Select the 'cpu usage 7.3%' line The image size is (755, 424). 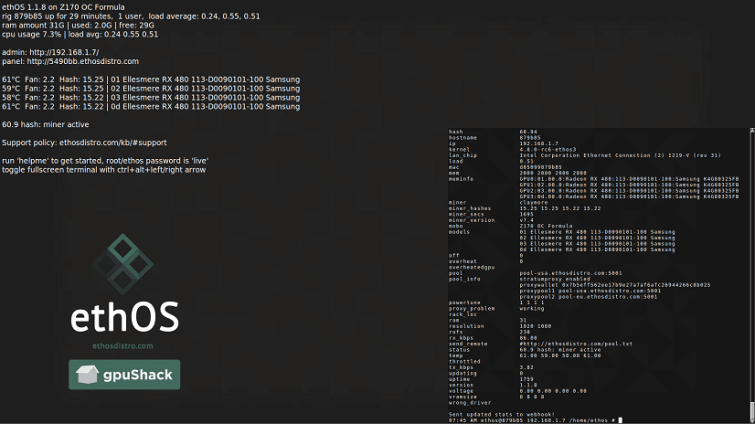point(80,34)
